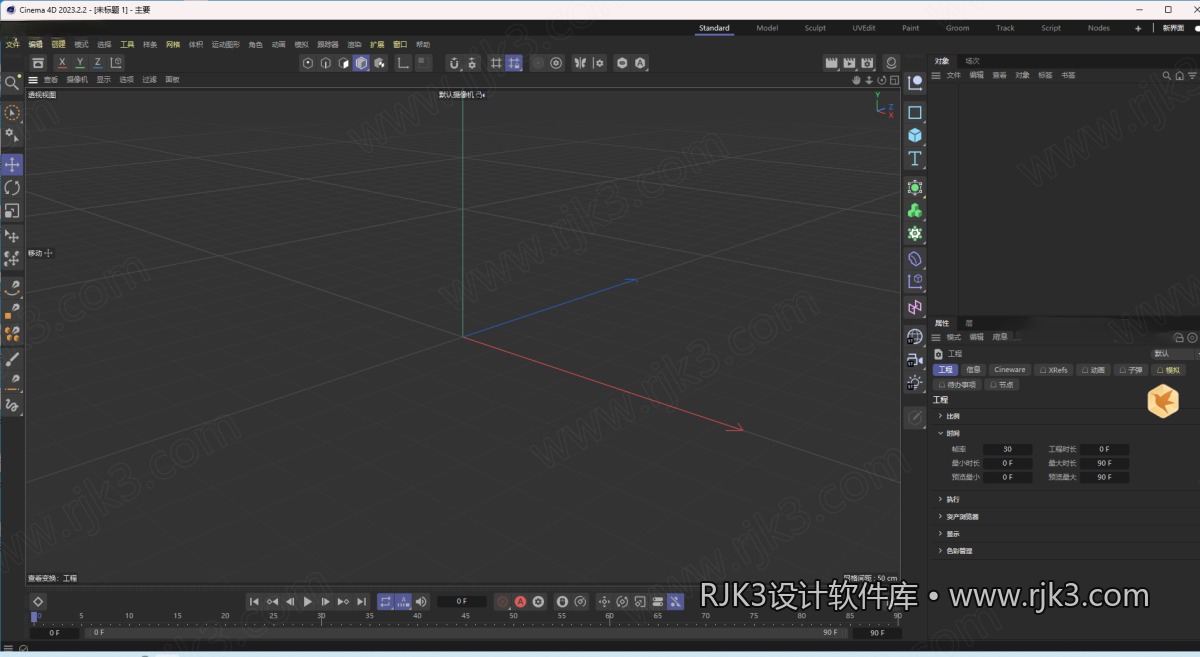Select the Live Selection tool
The width and height of the screenshot is (1200, 657).
12,113
